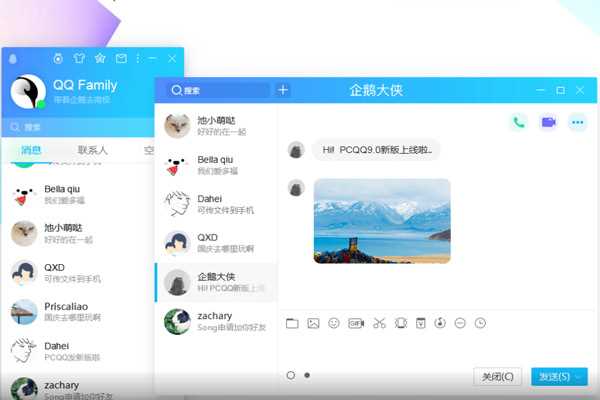Open Dahei conversation in QQ Family list
This screenshot has width=600, height=400.
(x=78, y=351)
